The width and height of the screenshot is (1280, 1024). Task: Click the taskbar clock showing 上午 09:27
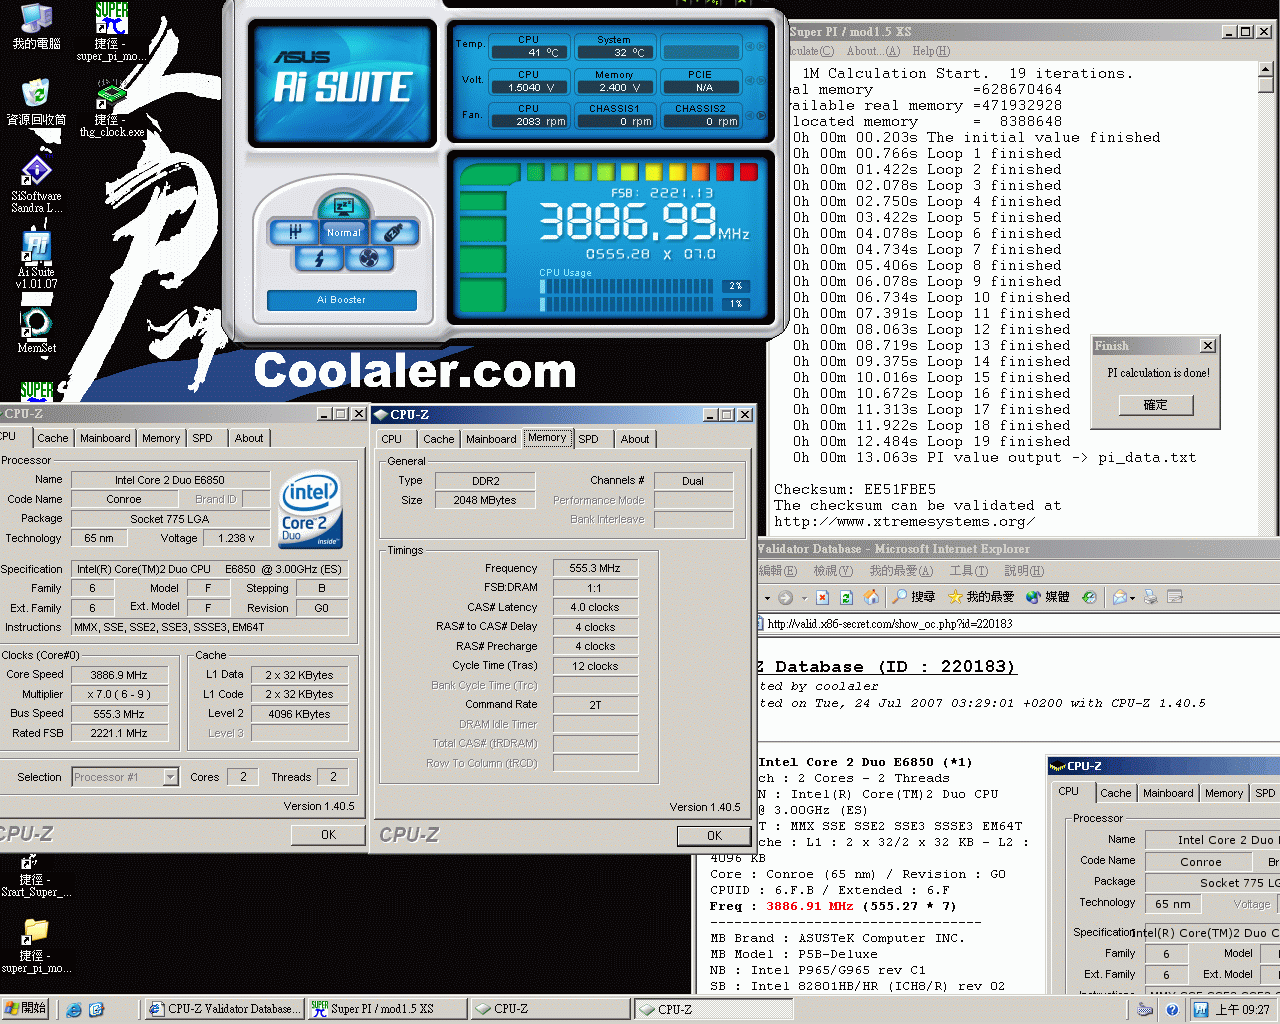click(1243, 1010)
